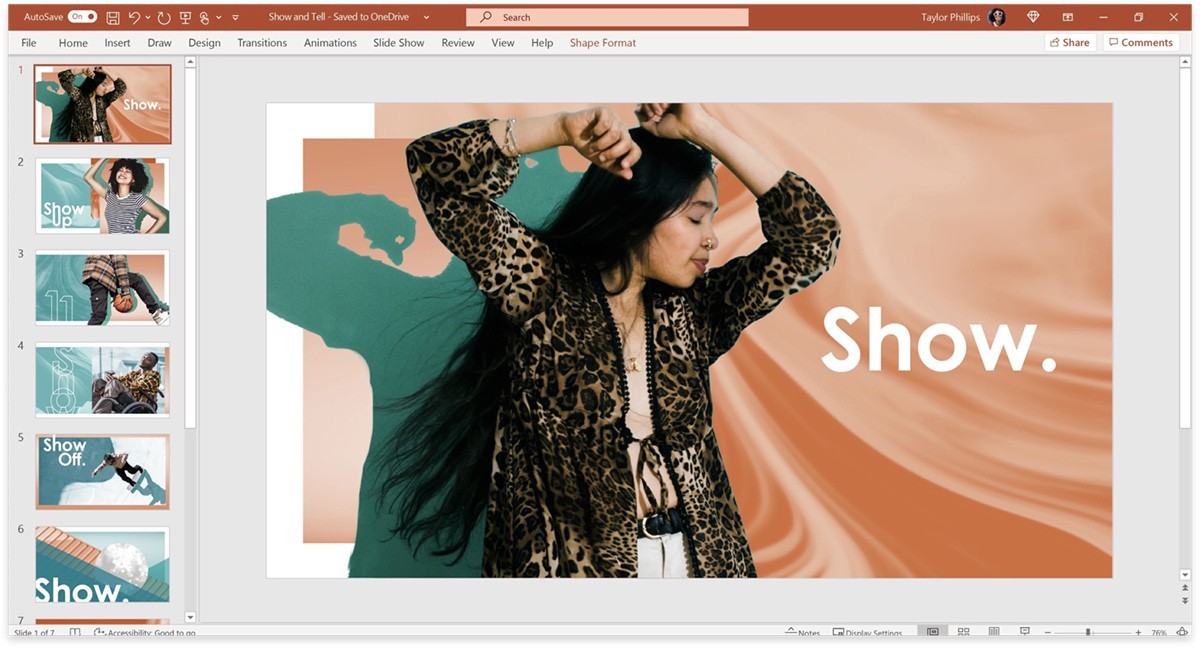
Task: Switch to Slide Sorter view icon
Action: (x=964, y=633)
